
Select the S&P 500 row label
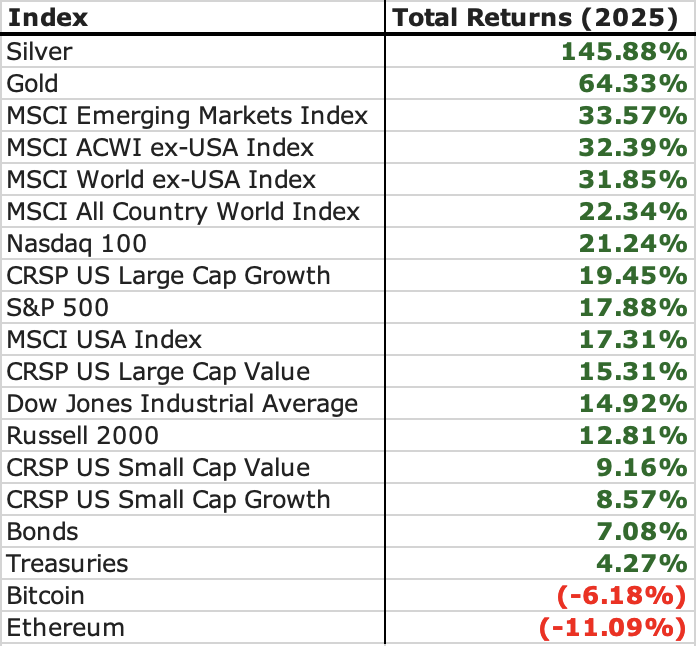pyautogui.click(x=58, y=308)
